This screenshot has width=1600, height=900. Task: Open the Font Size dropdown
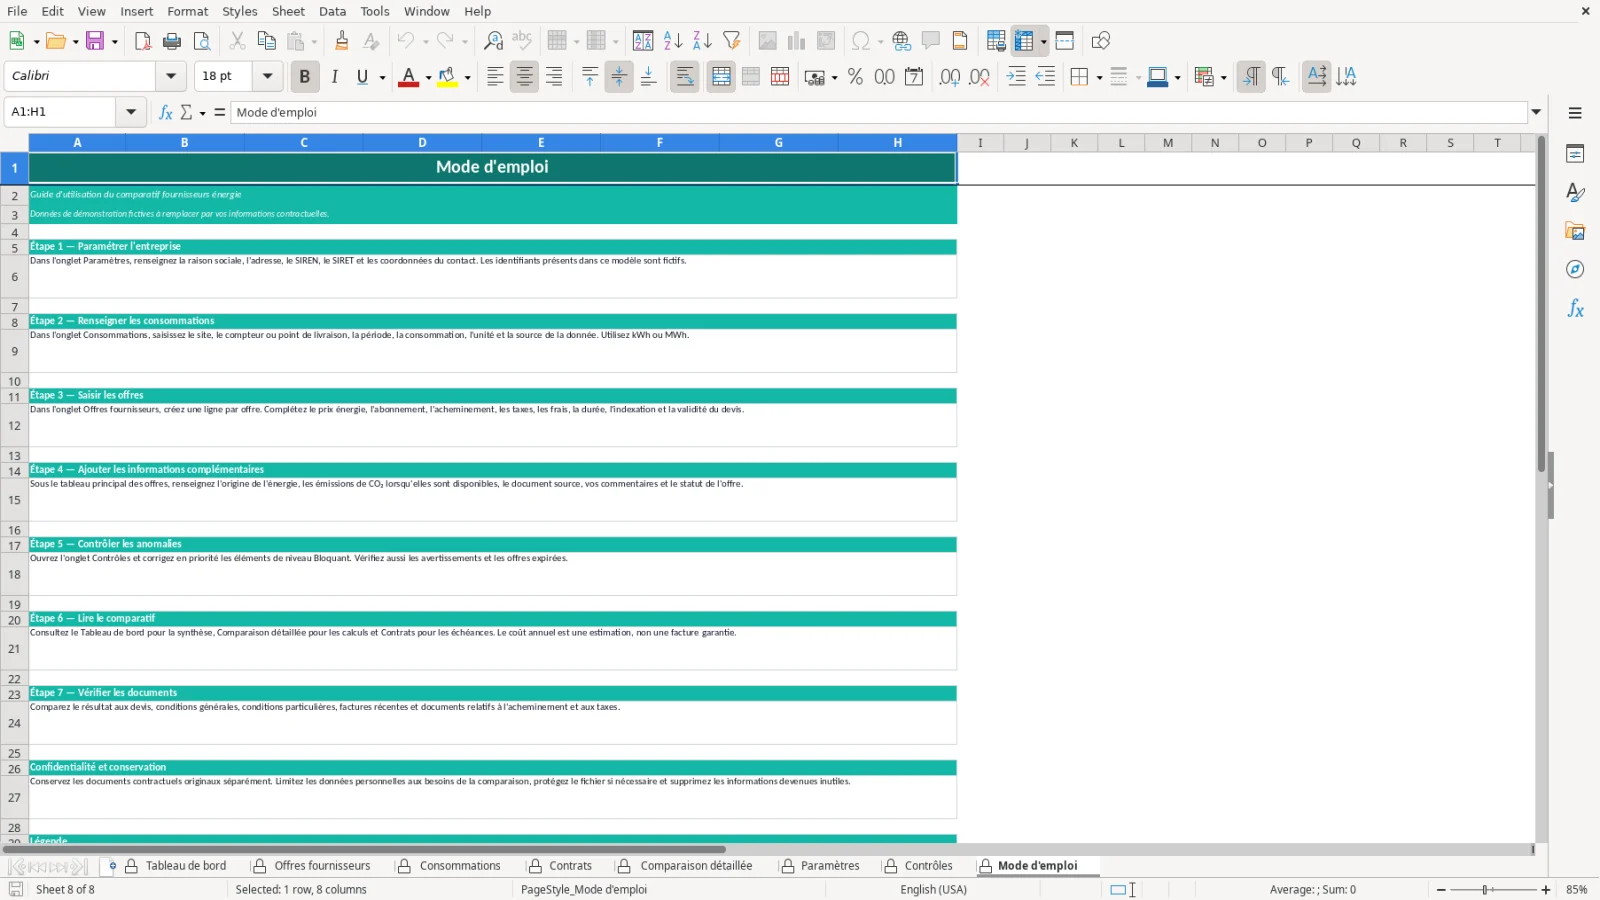[x=267, y=76]
